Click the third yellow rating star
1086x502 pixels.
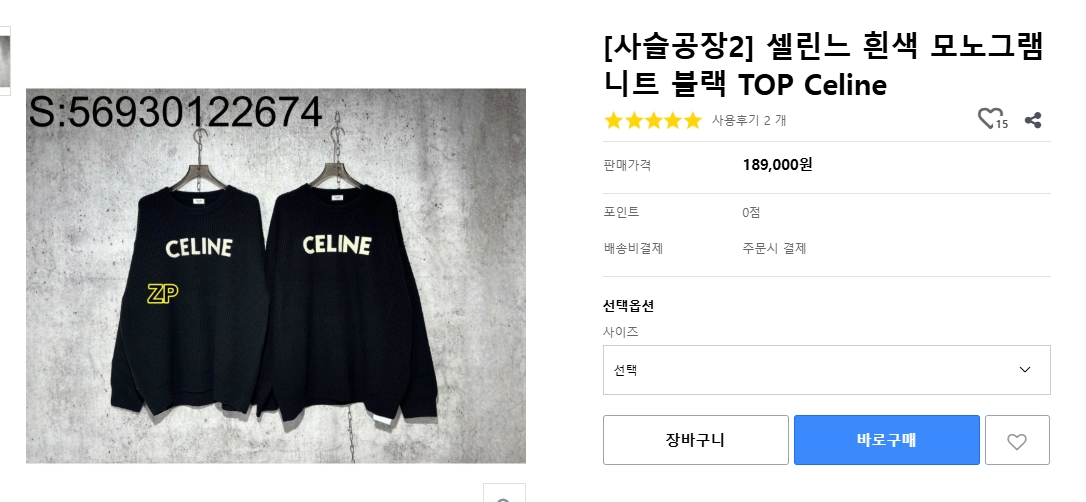click(x=653, y=121)
